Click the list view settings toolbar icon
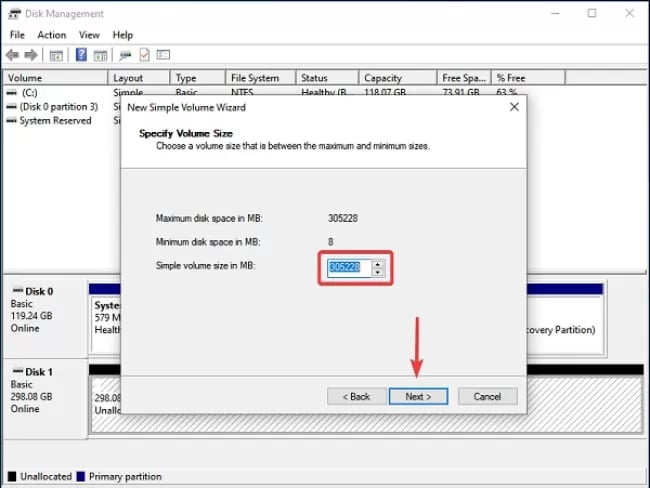650x488 pixels. (163, 54)
